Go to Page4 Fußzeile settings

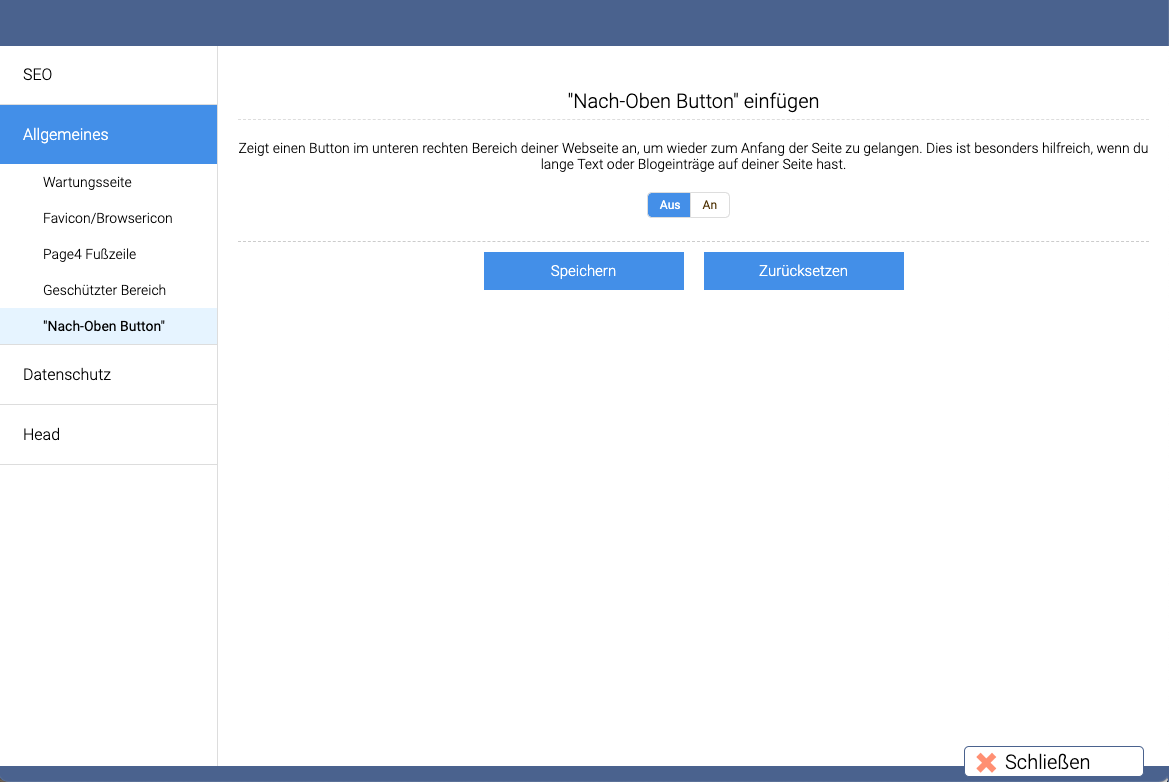click(108, 254)
